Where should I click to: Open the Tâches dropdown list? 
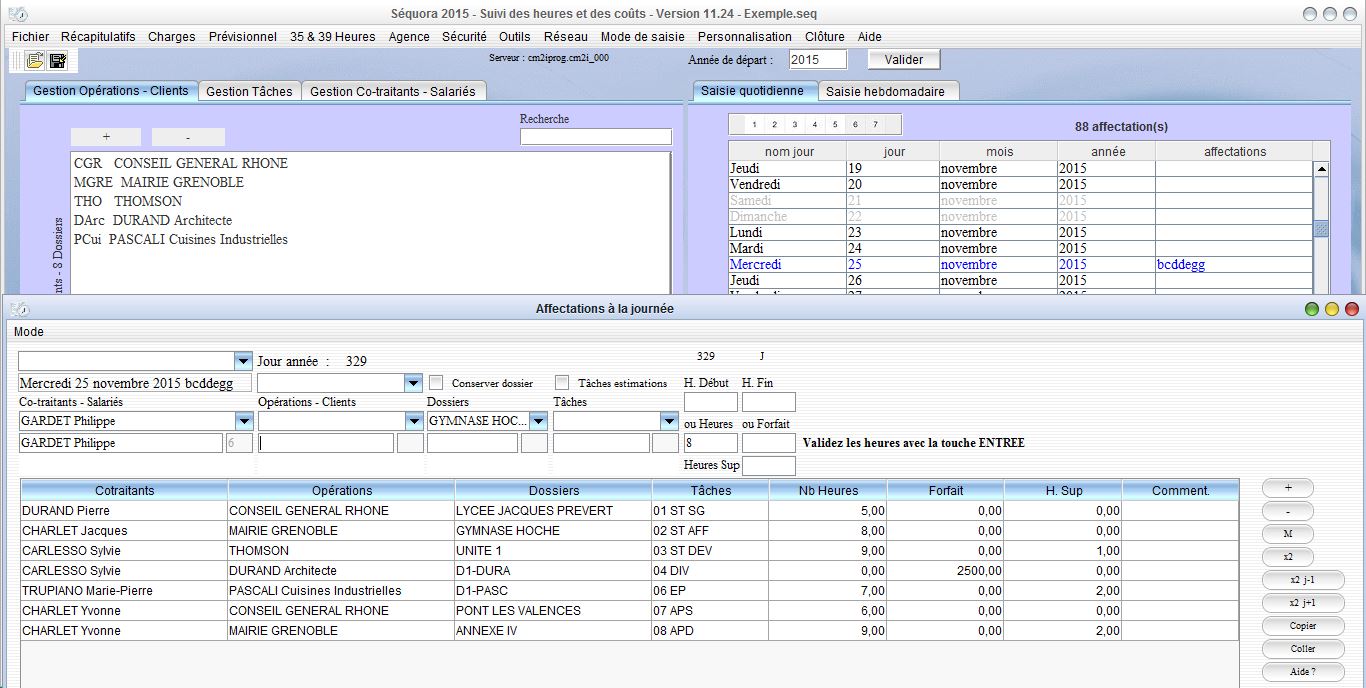[x=669, y=422]
